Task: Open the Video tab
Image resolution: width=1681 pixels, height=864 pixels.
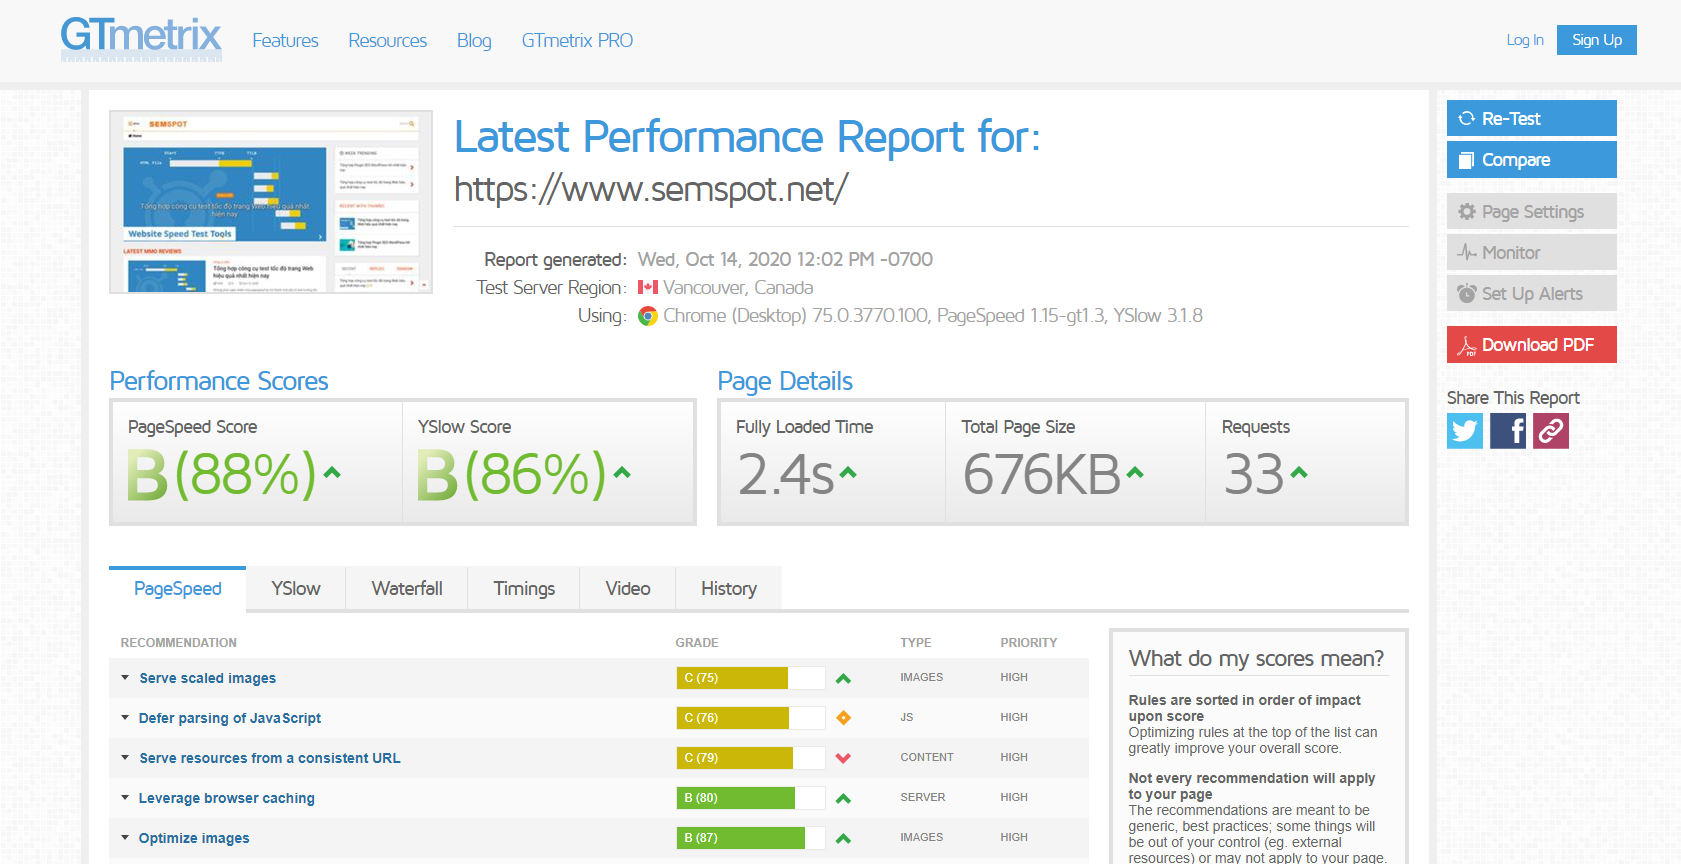Action: pyautogui.click(x=628, y=589)
